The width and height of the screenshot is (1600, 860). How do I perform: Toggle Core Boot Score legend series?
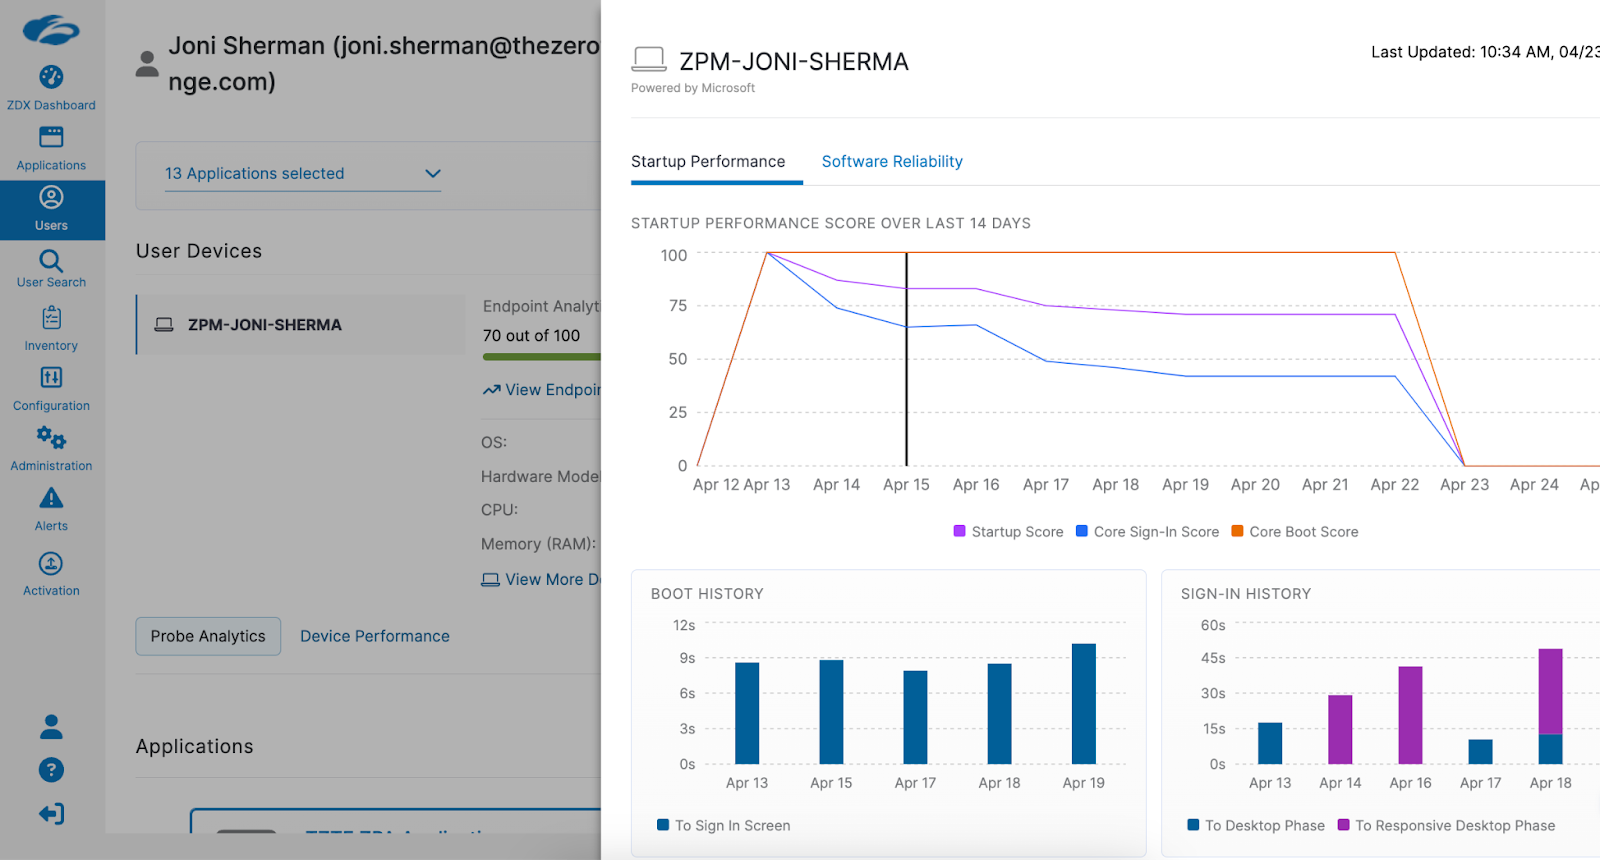pos(1294,532)
